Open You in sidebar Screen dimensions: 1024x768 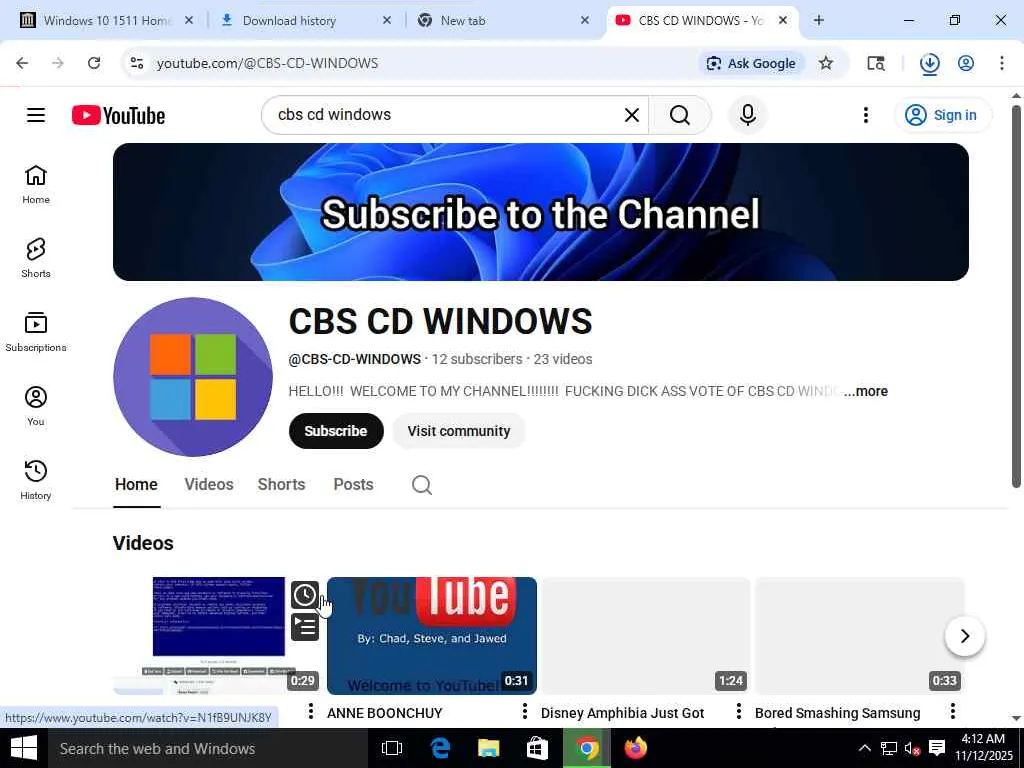pyautogui.click(x=36, y=406)
